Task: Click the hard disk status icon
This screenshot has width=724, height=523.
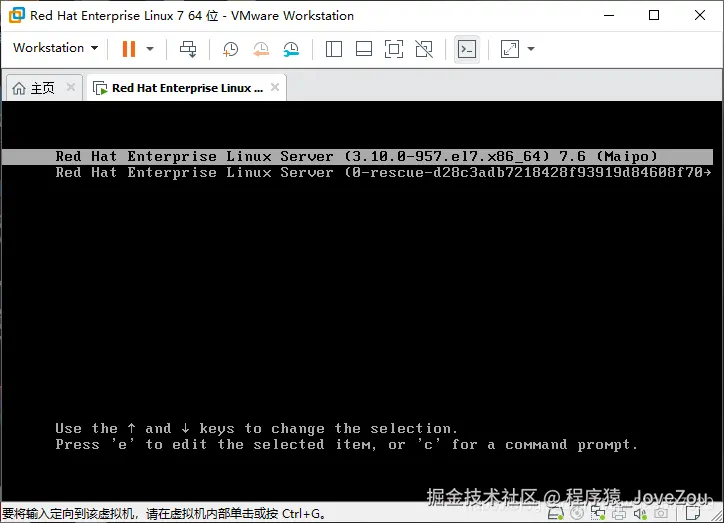Action: click(555, 513)
